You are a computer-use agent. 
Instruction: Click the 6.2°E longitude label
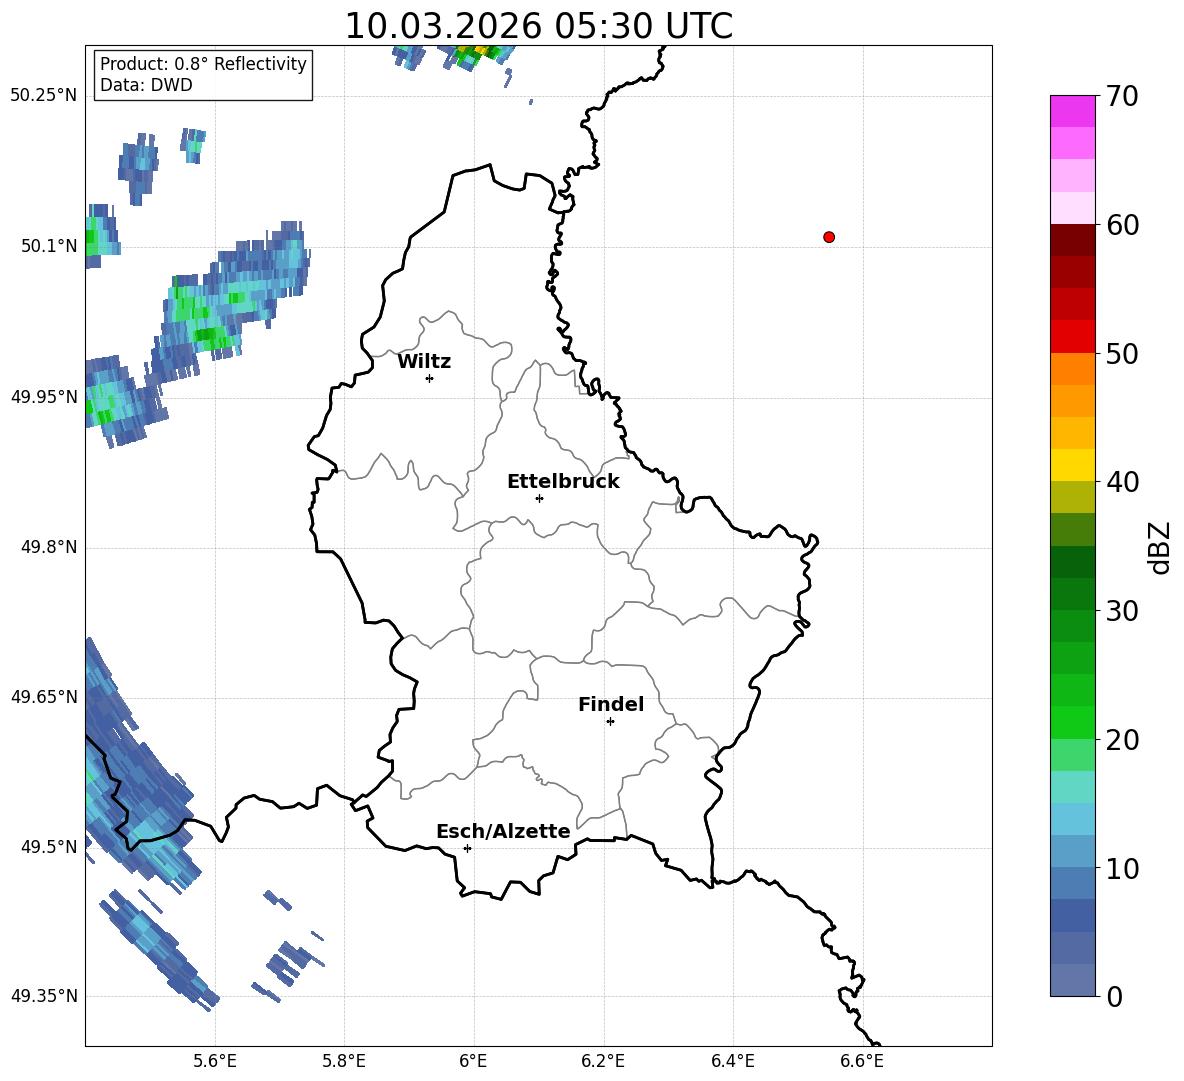click(x=603, y=1061)
